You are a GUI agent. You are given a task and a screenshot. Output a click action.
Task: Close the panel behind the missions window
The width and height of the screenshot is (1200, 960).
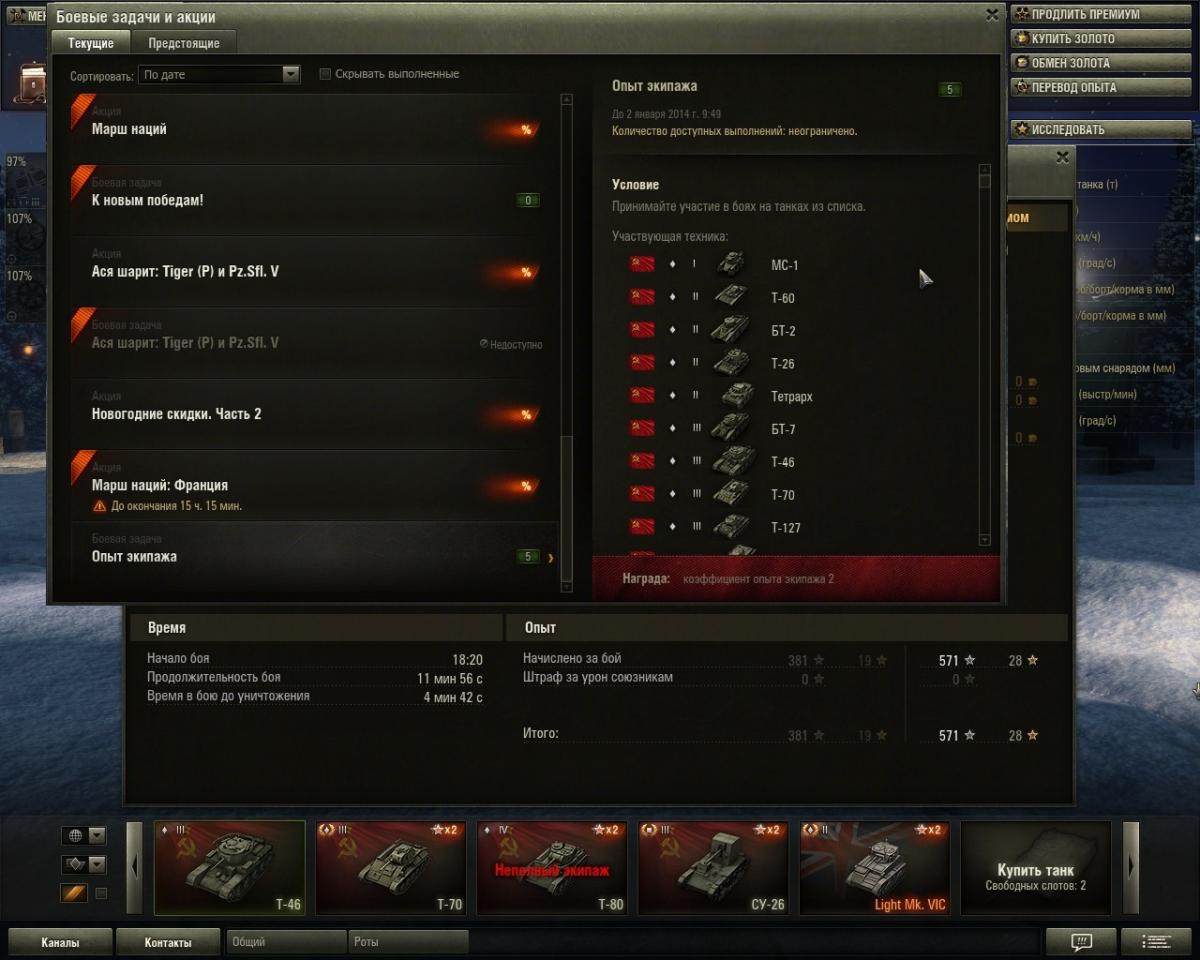tap(1062, 157)
